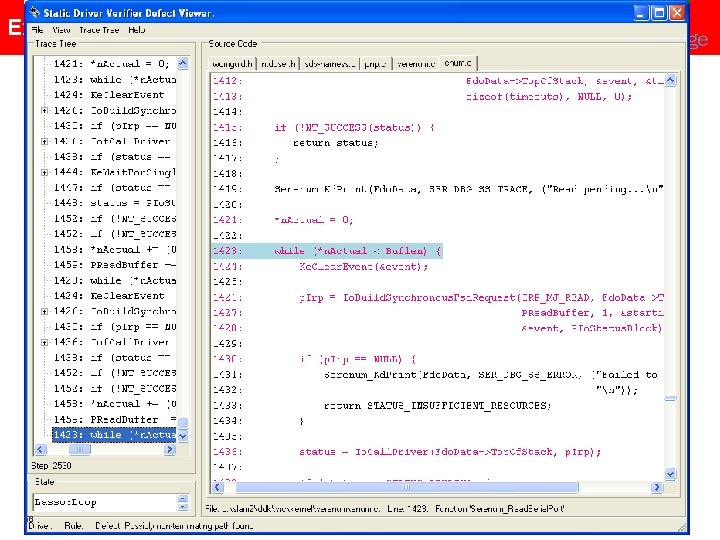
Task: Click source line 1413 sizeof(timeouts), NULL, 0
Action: pos(549,97)
